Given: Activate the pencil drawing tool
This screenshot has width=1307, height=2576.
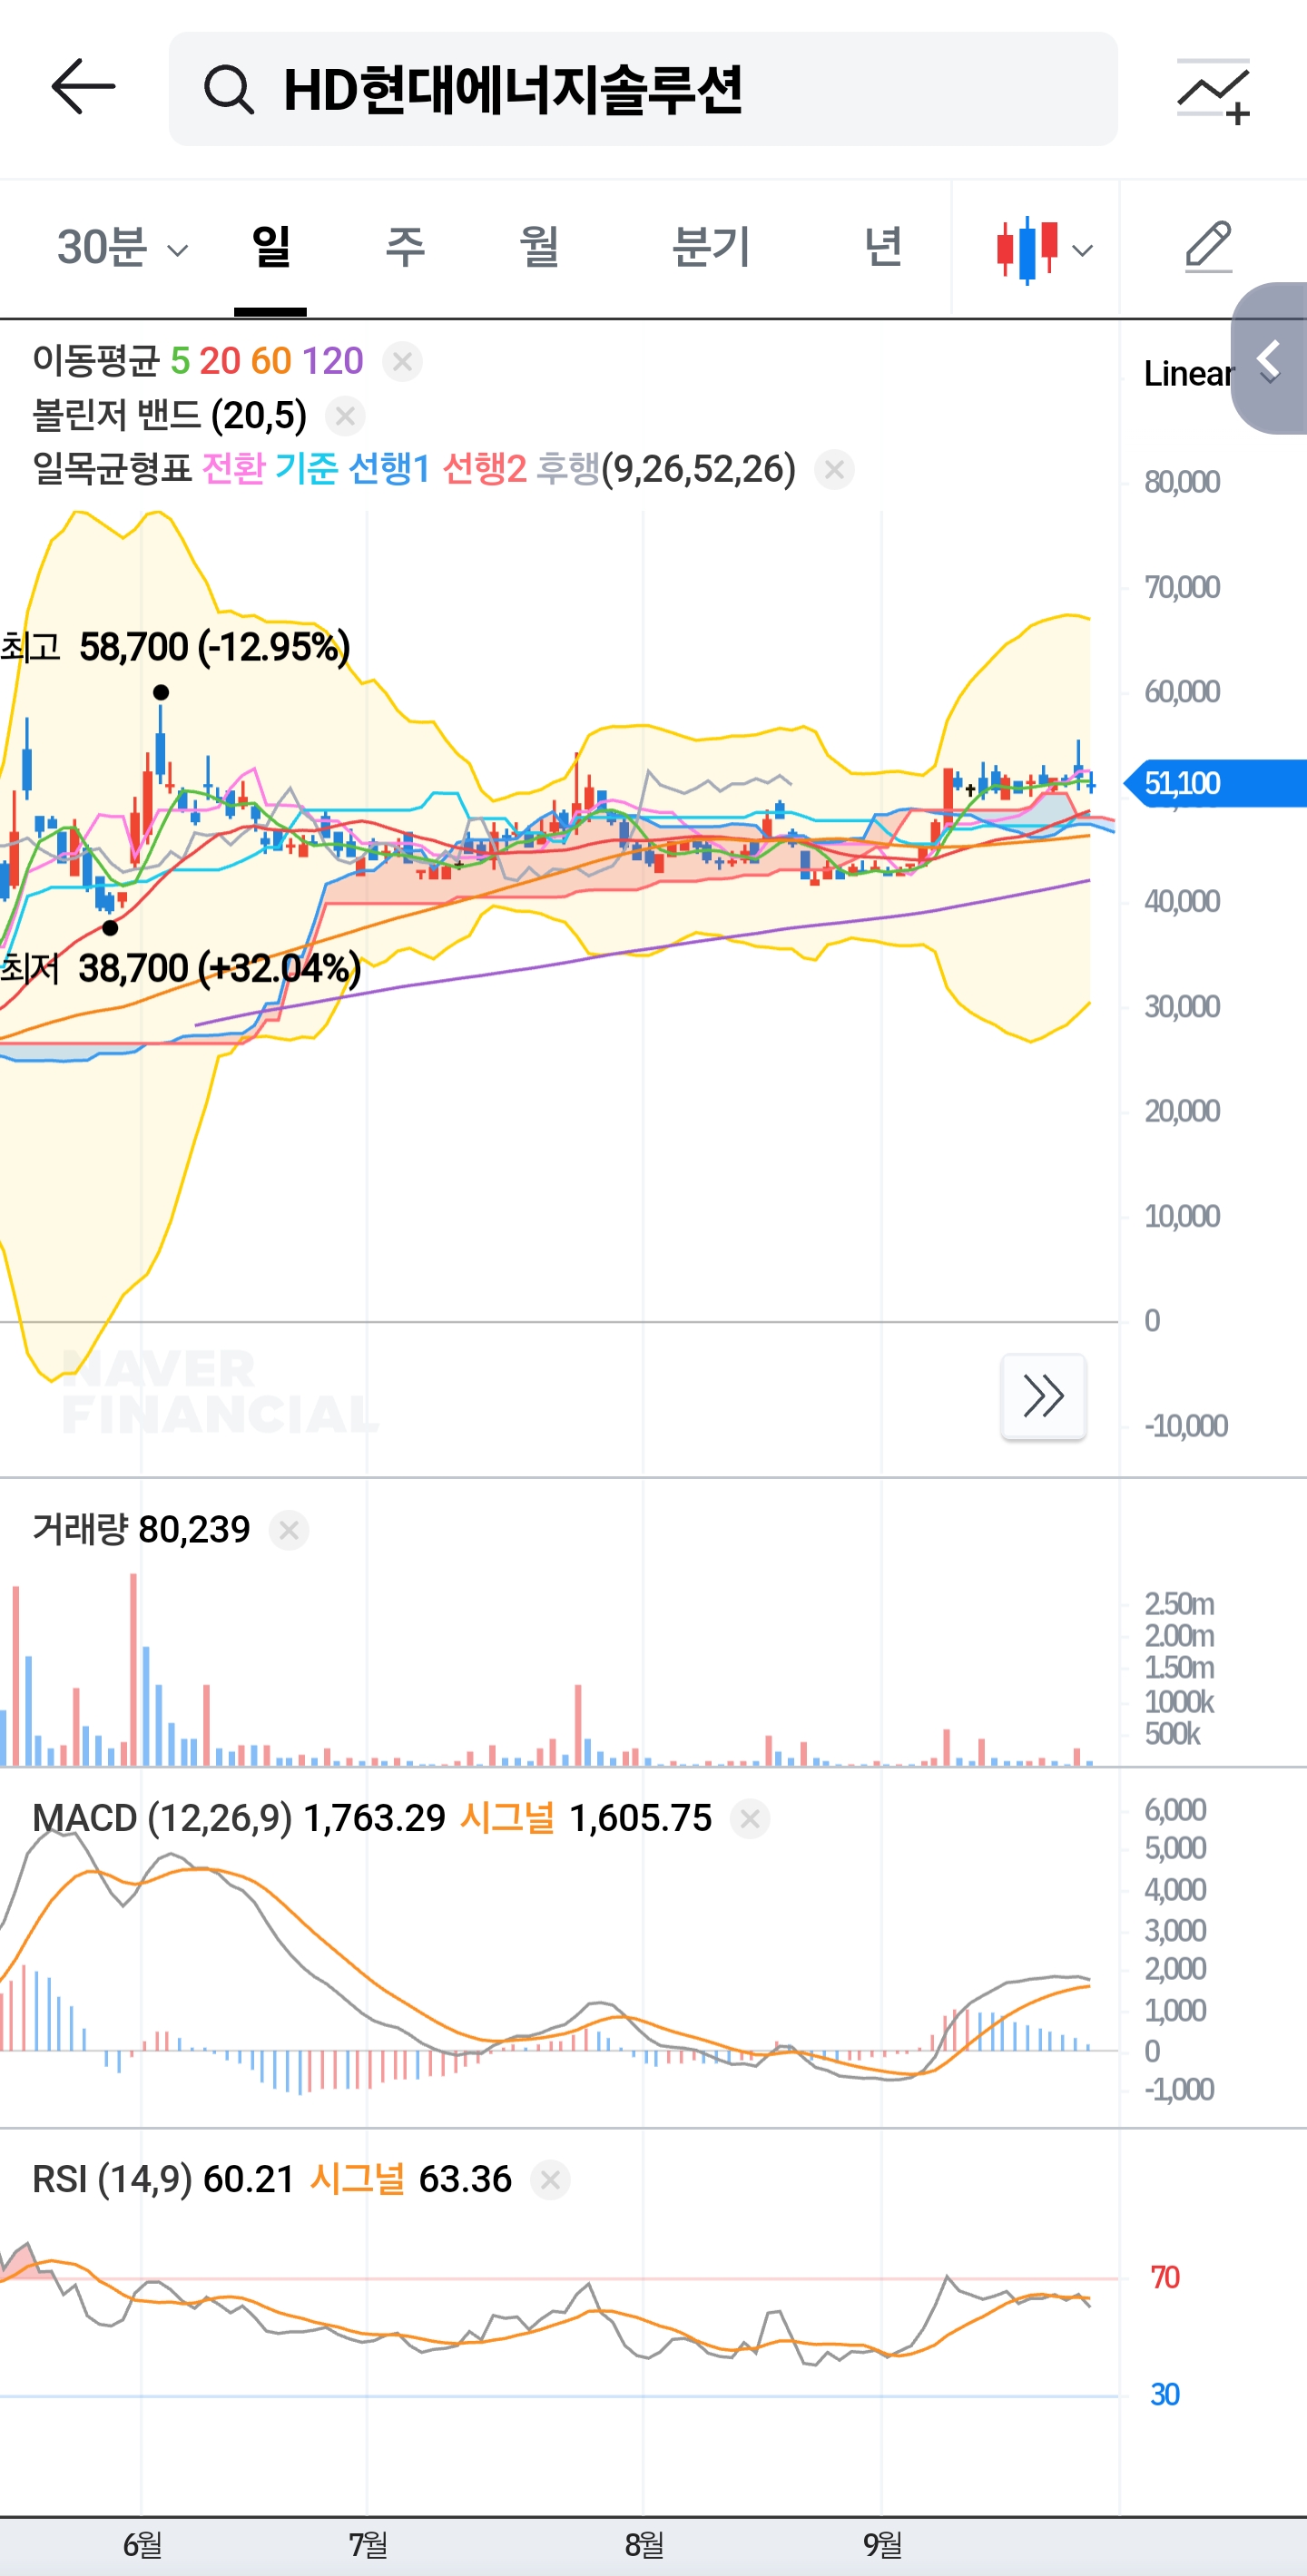Looking at the screenshot, I should (1208, 247).
